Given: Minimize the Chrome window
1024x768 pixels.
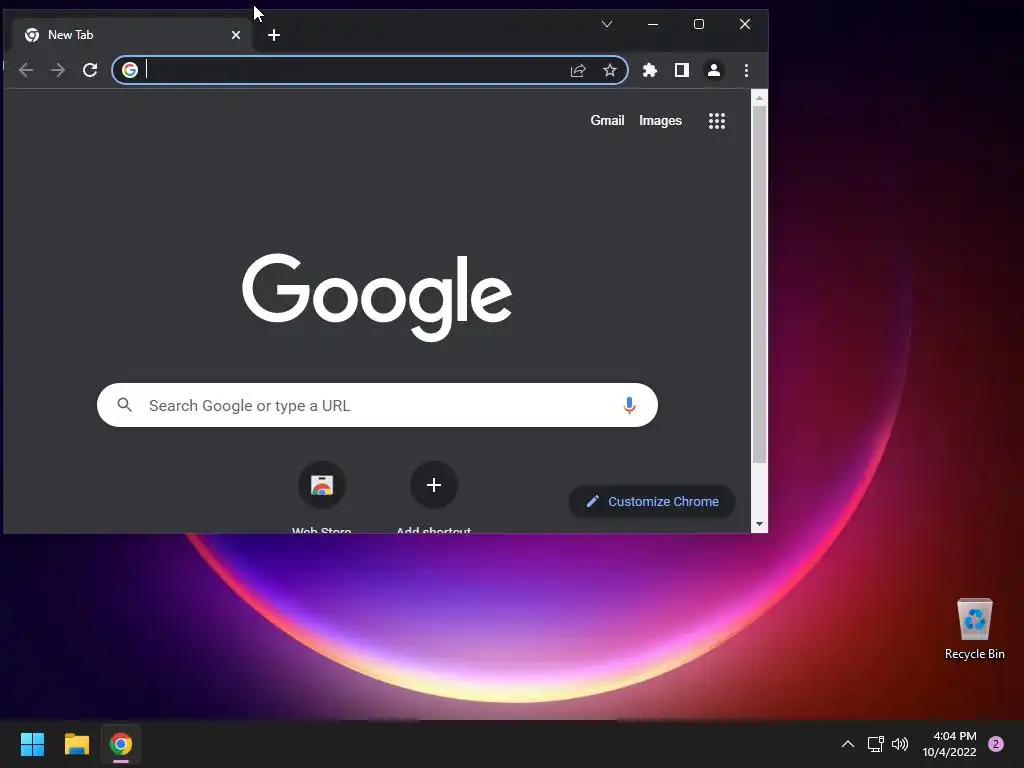Looking at the screenshot, I should click(x=652, y=24).
